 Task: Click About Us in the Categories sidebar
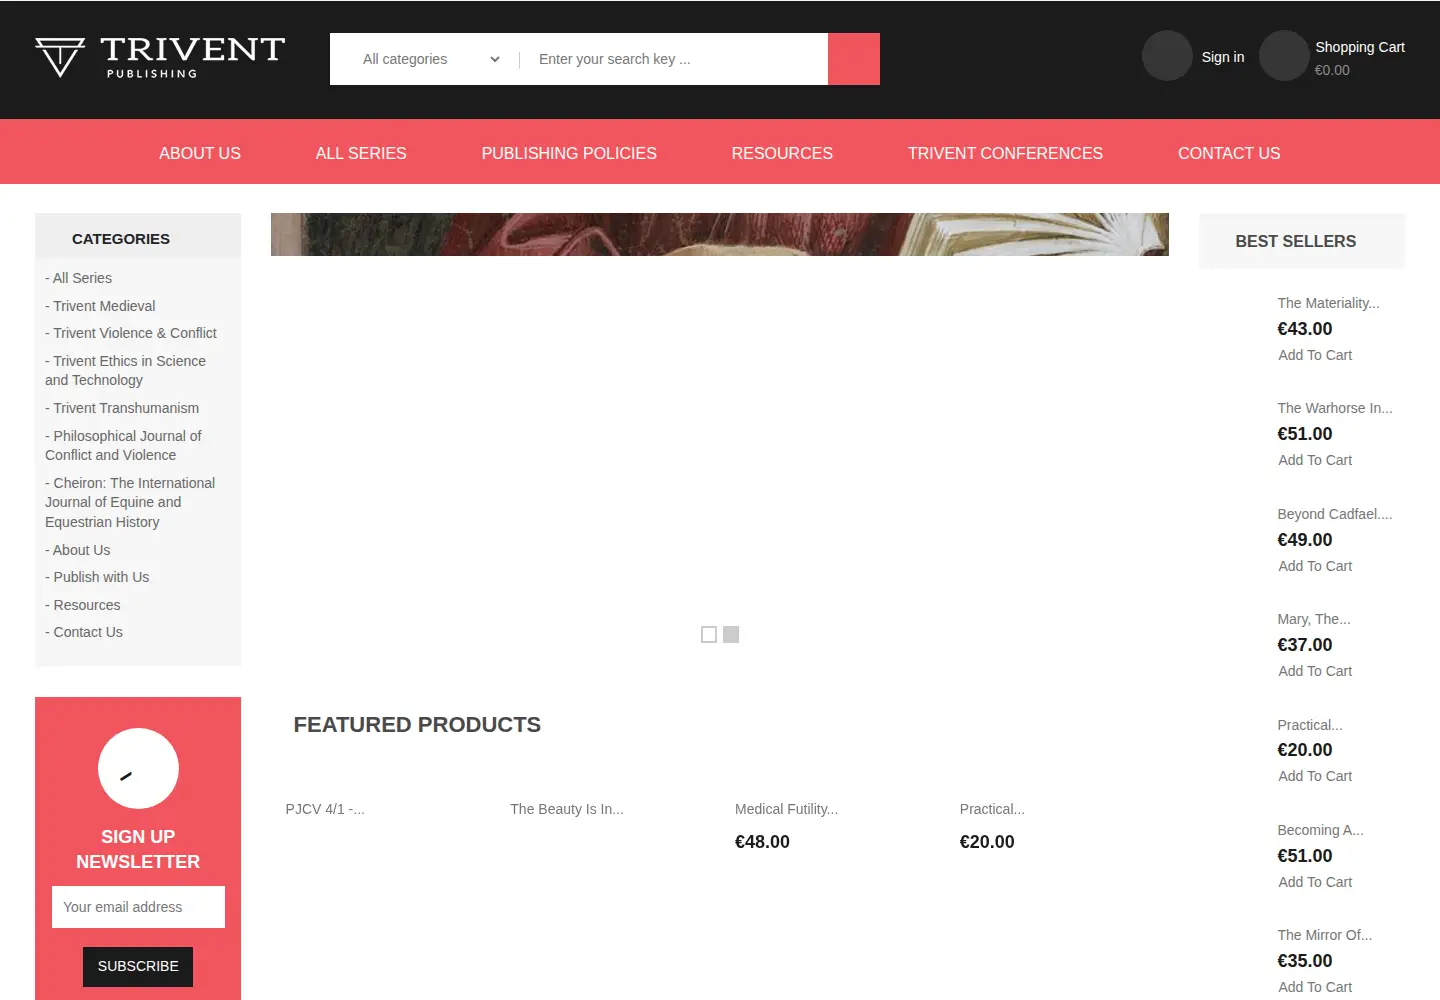[78, 550]
